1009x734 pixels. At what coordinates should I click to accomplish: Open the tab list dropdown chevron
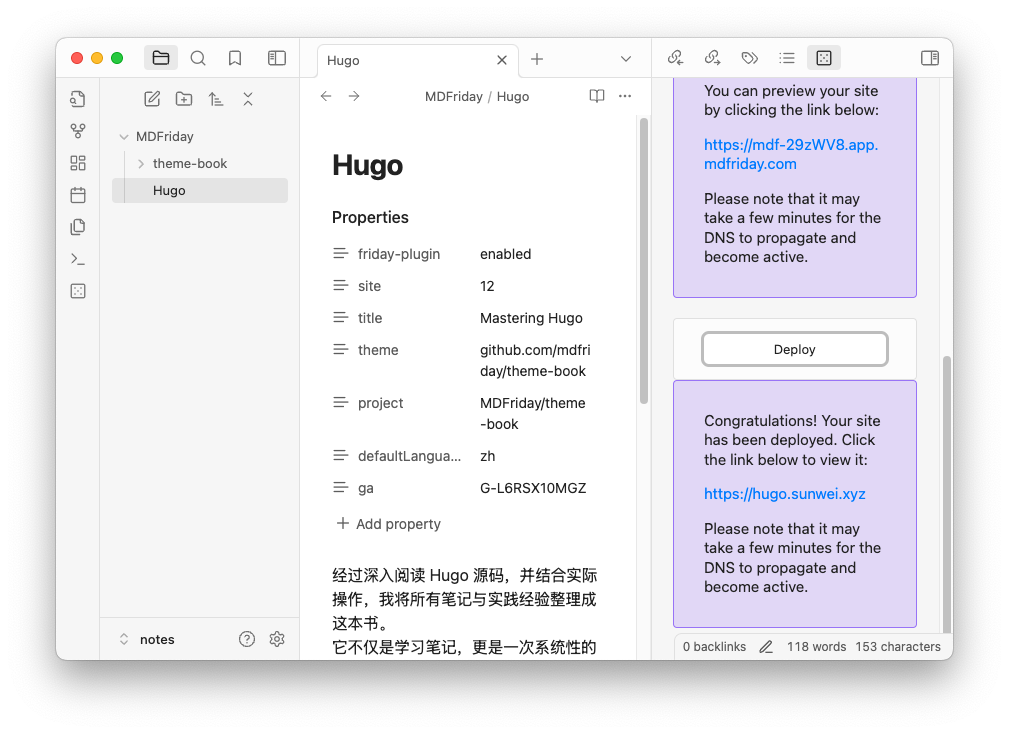pos(625,59)
